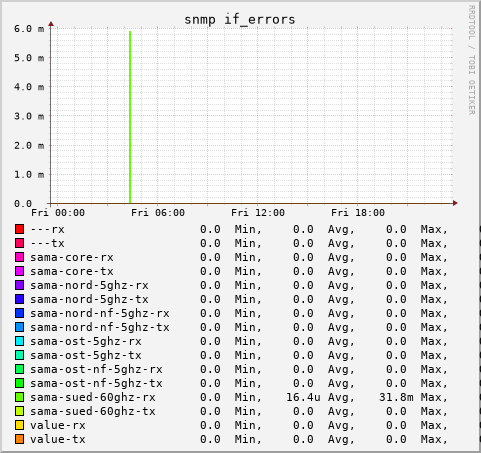Click the purple sama-nord-5ghz-rx swatch
This screenshot has width=481, height=453.
(x=19, y=285)
